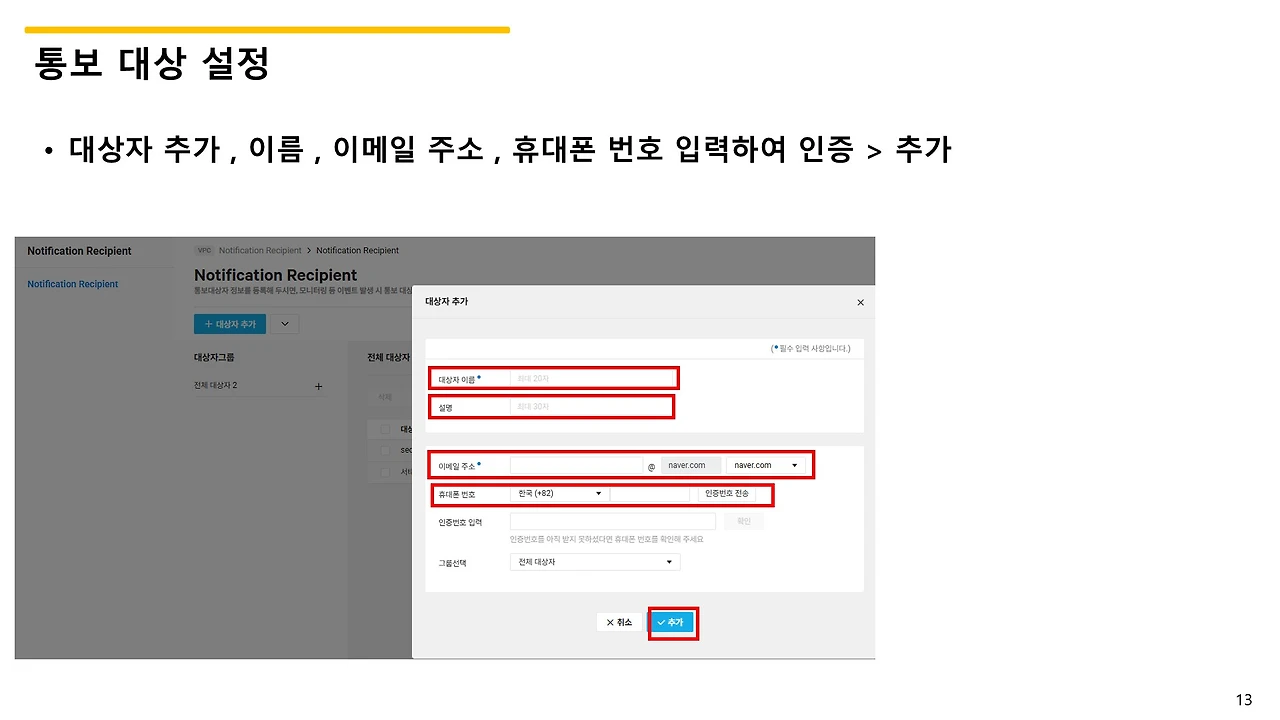The image size is (1280, 720).
Task: Click the grey naver.com domain text field
Action: tap(690, 465)
